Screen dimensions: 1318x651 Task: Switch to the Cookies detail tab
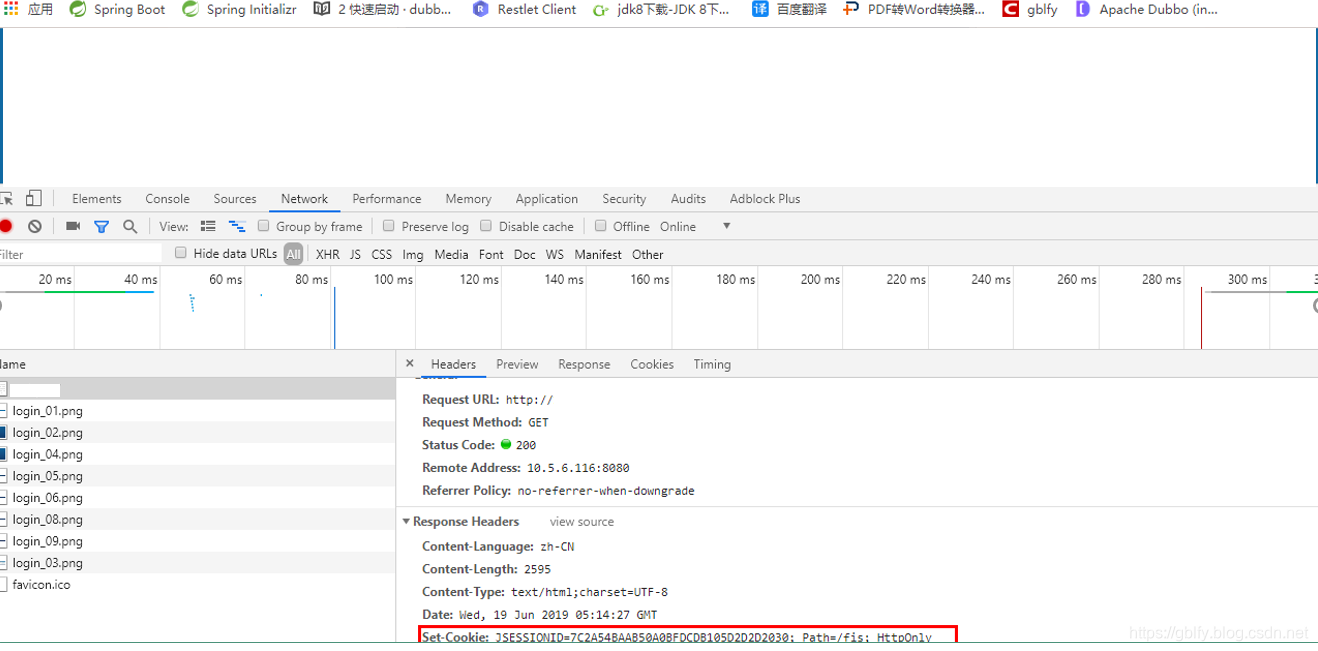click(652, 365)
